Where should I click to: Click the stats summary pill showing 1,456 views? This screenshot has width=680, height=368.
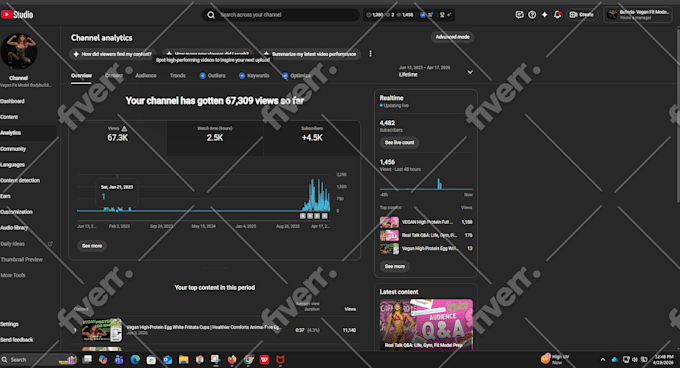[x=410, y=15]
